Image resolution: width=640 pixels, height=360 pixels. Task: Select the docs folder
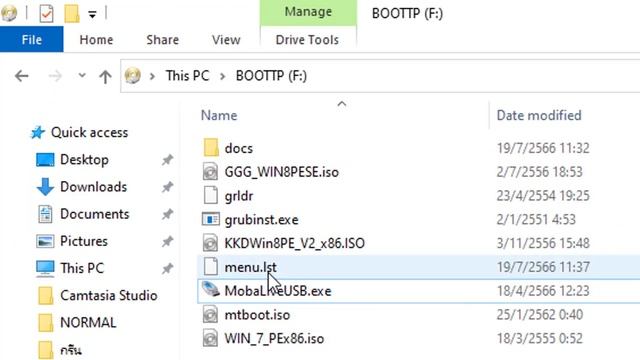(x=238, y=148)
